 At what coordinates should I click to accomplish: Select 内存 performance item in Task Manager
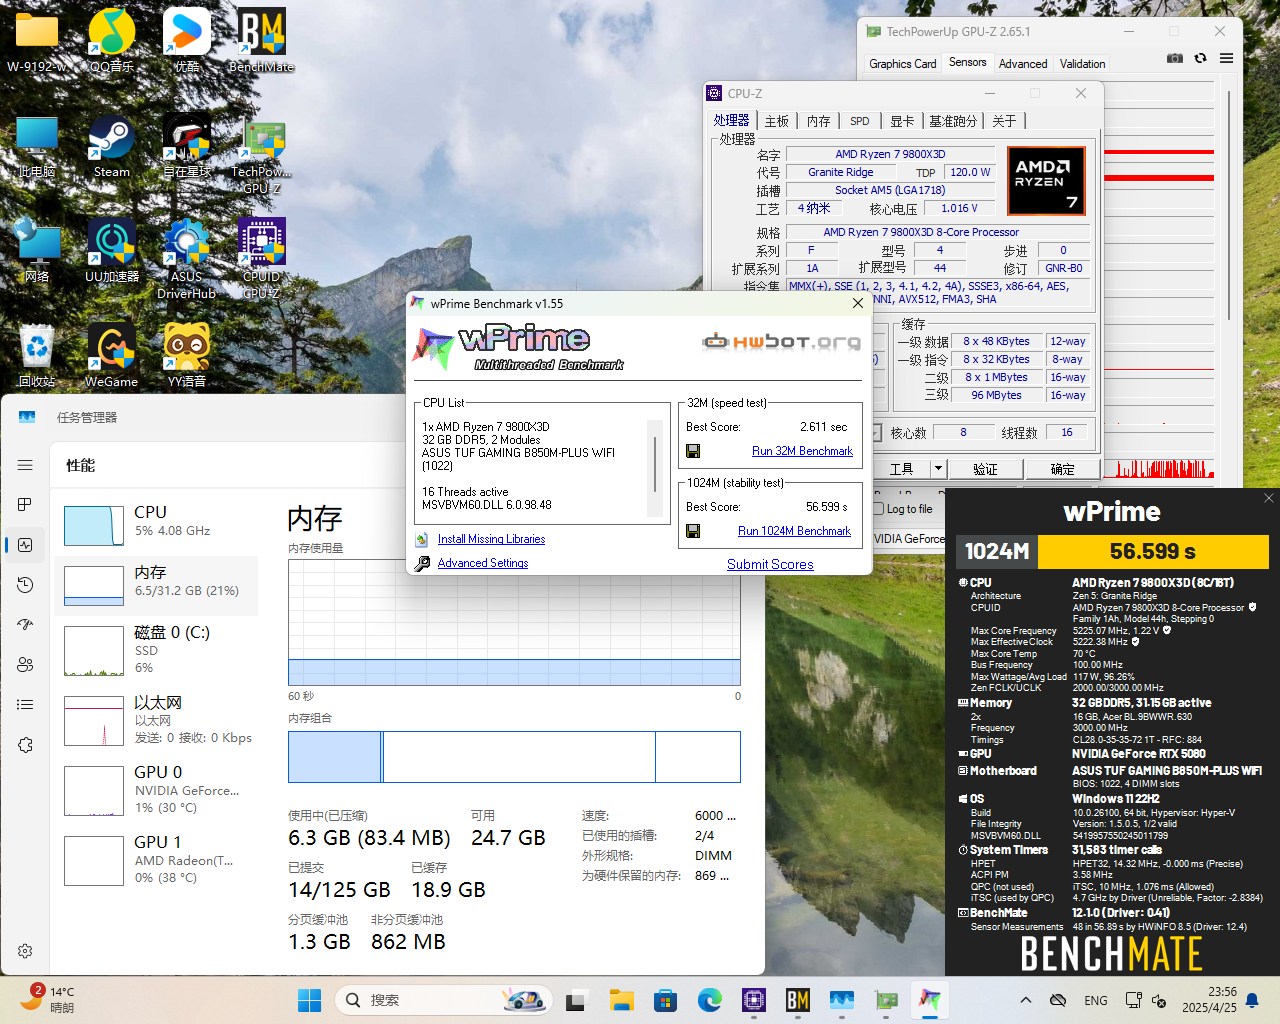coord(158,585)
